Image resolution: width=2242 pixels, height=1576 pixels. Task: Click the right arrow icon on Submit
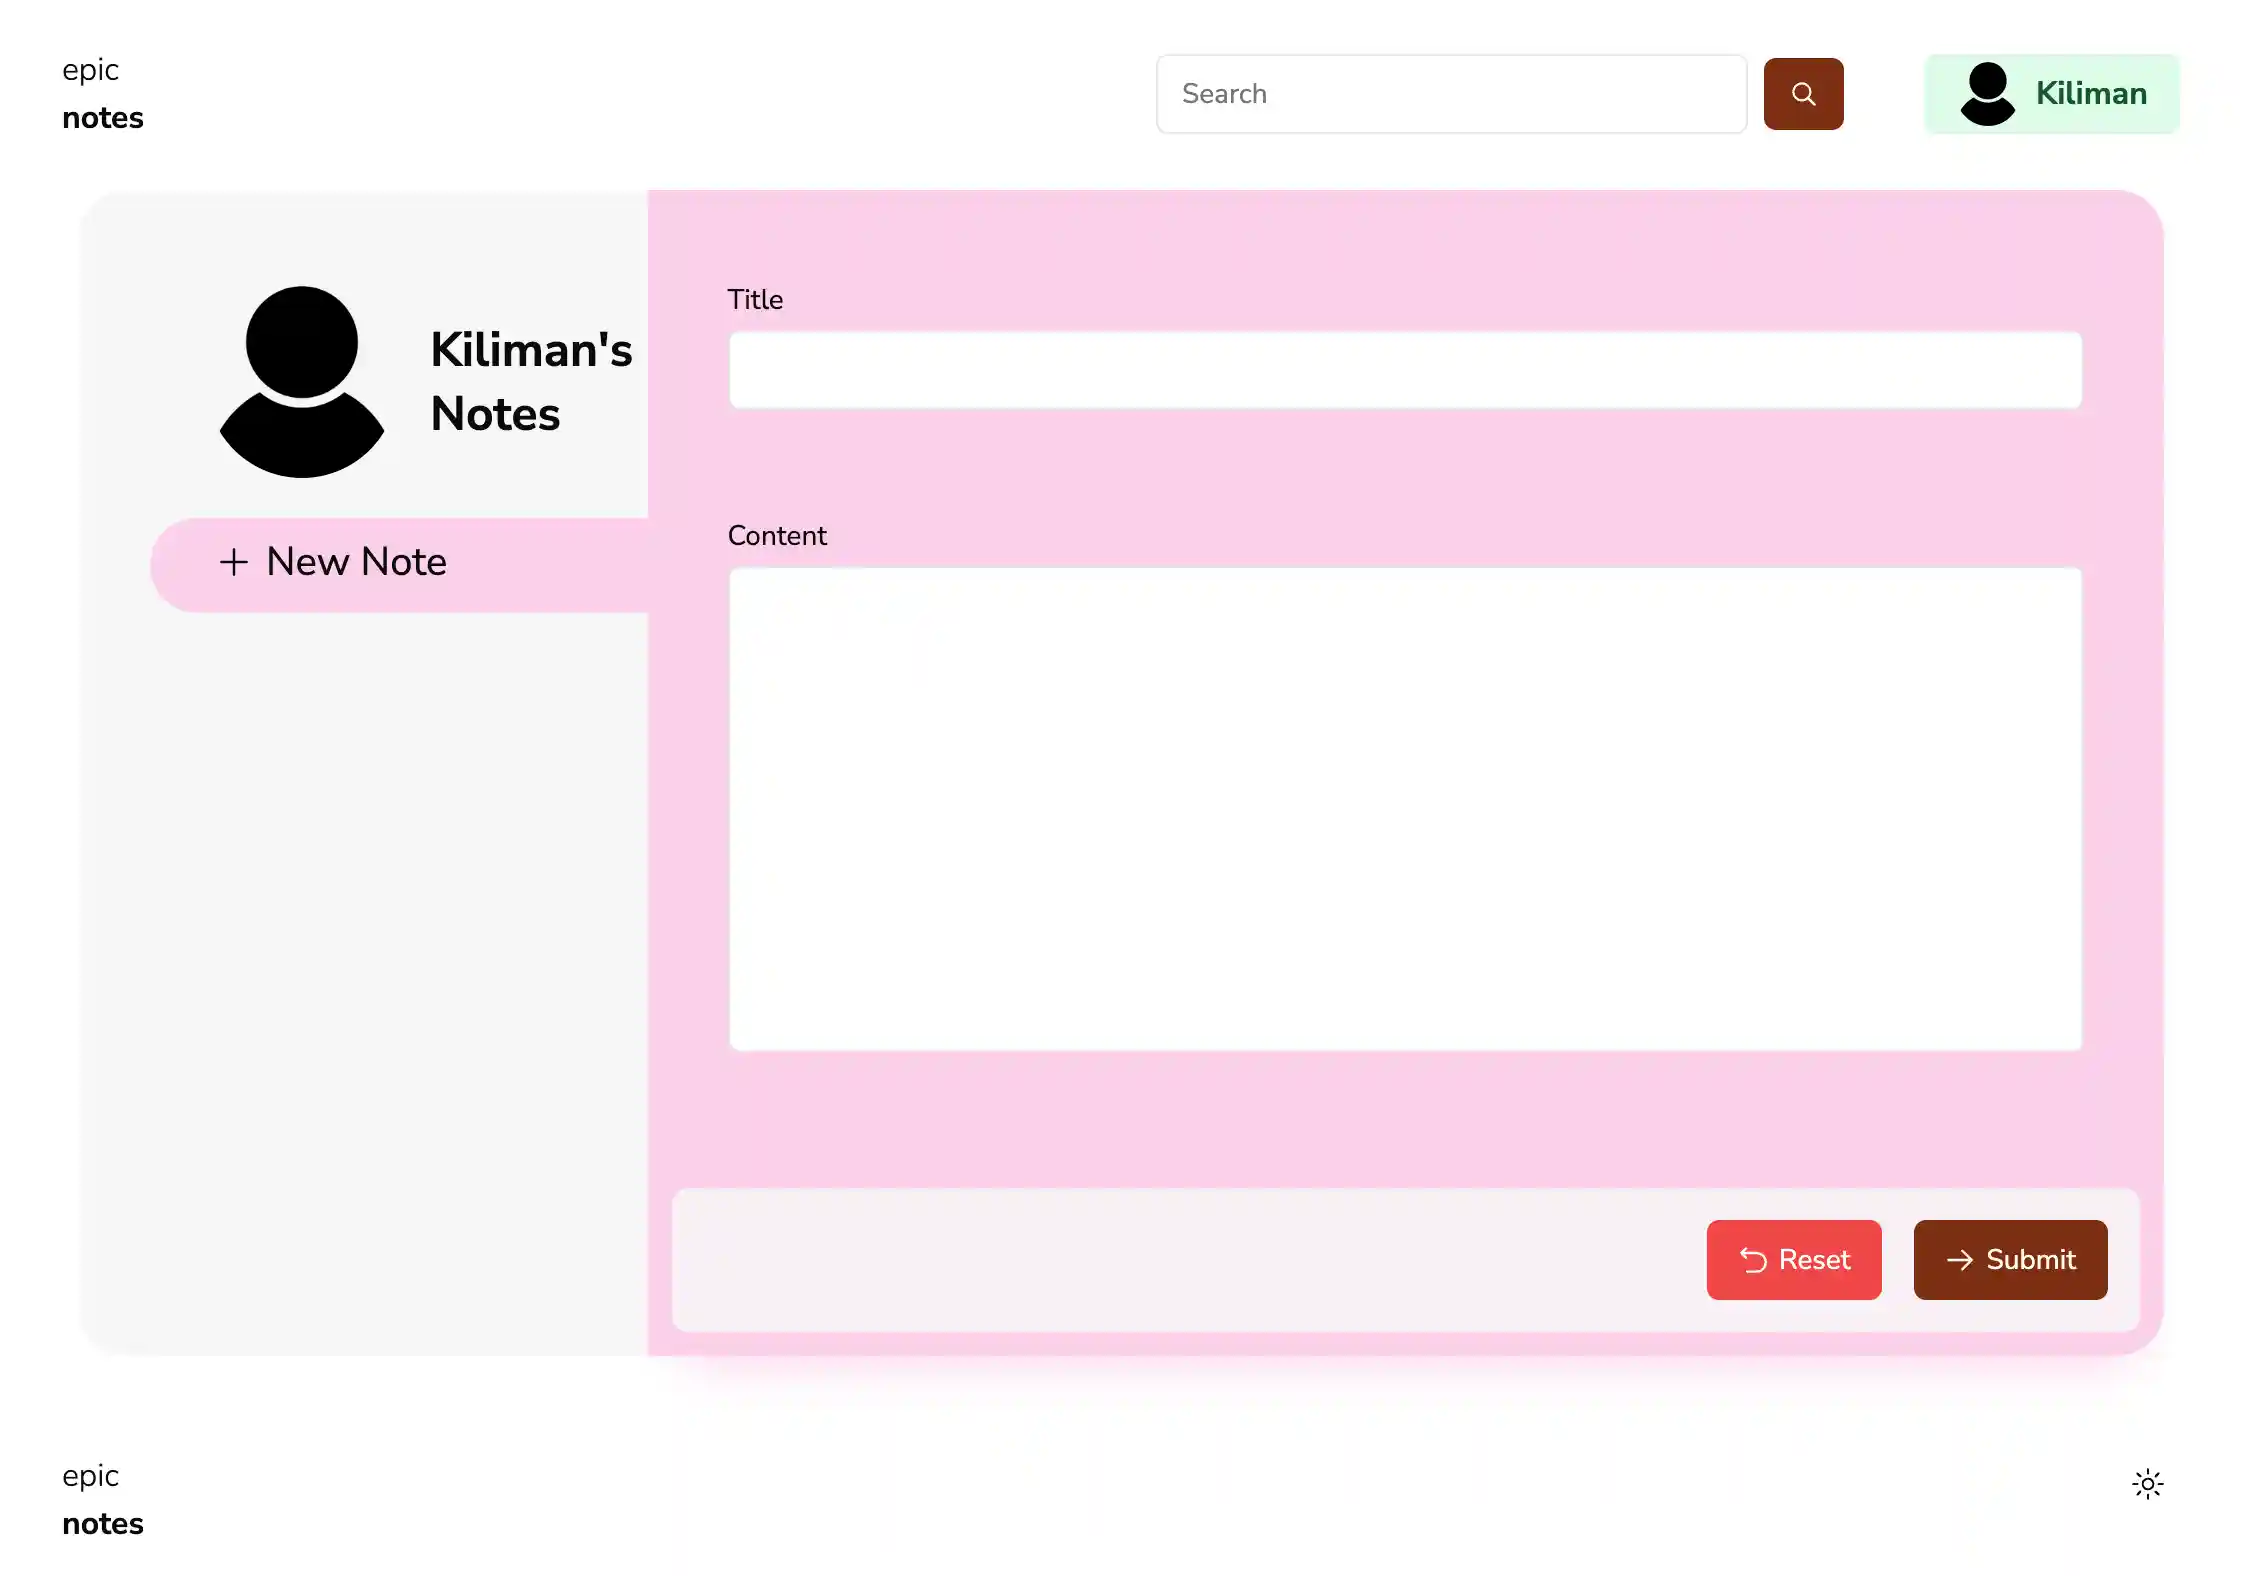[1959, 1260]
